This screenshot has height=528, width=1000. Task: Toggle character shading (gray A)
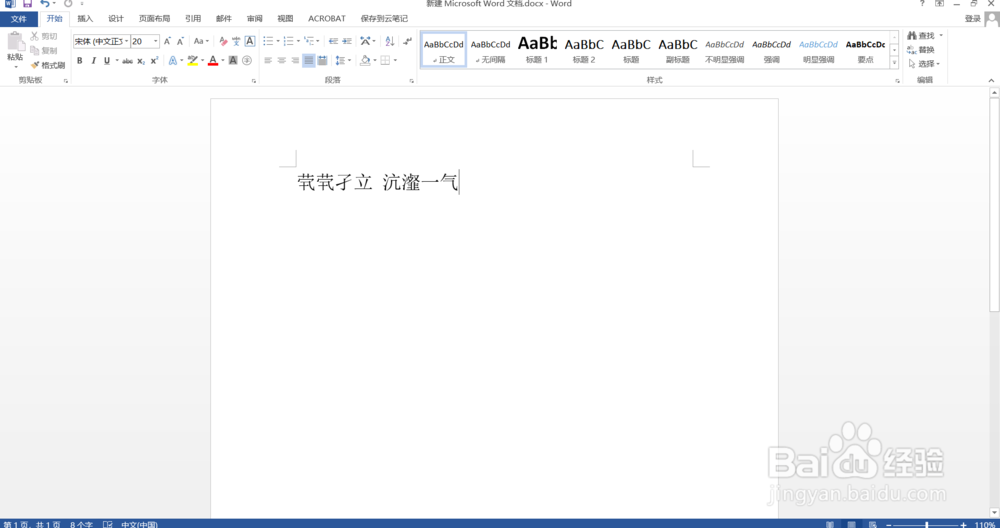233,61
